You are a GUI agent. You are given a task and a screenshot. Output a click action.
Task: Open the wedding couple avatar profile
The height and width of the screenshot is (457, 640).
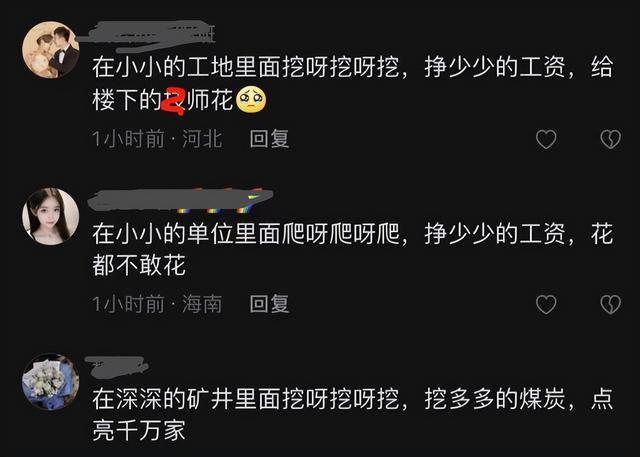[x=51, y=50]
